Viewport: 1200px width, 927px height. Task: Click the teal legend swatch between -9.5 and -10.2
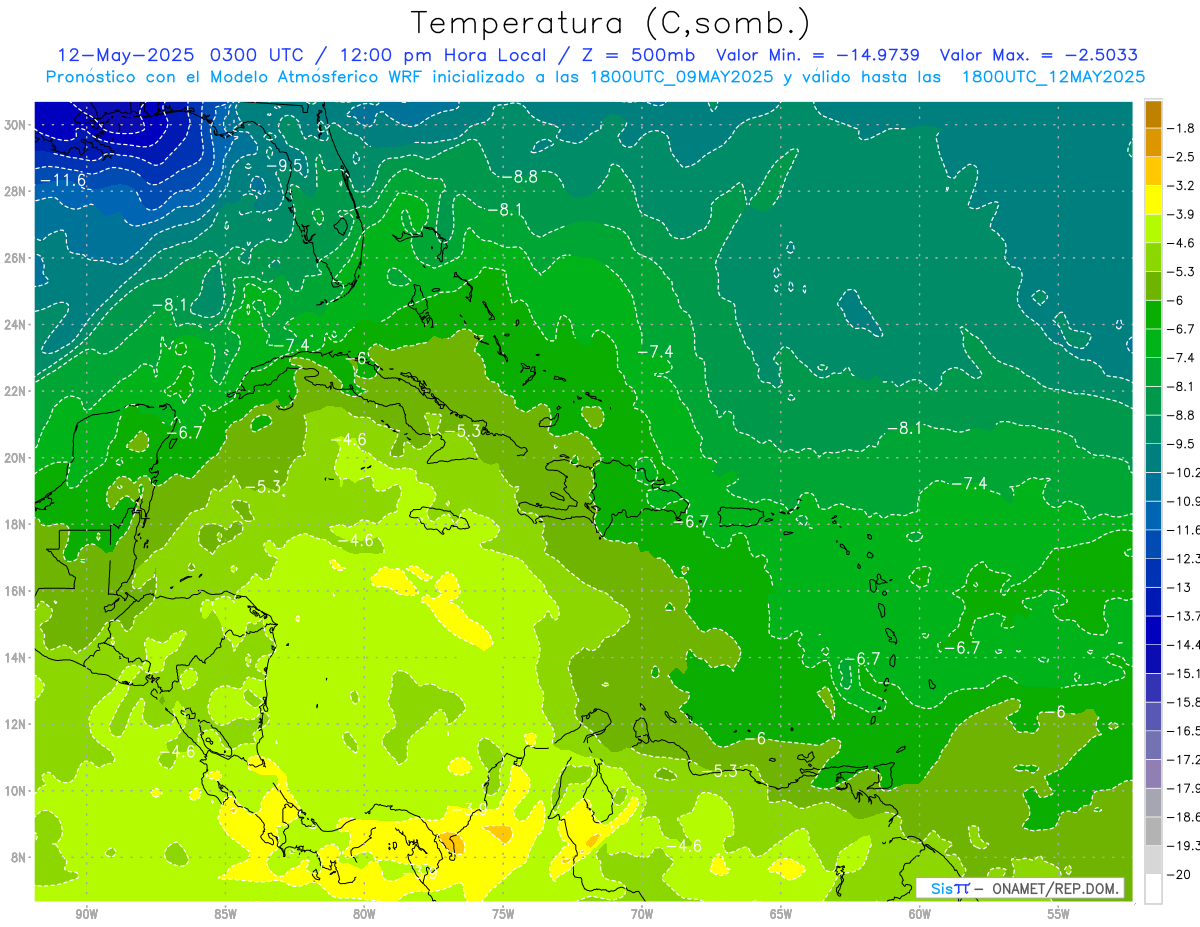pyautogui.click(x=1153, y=458)
